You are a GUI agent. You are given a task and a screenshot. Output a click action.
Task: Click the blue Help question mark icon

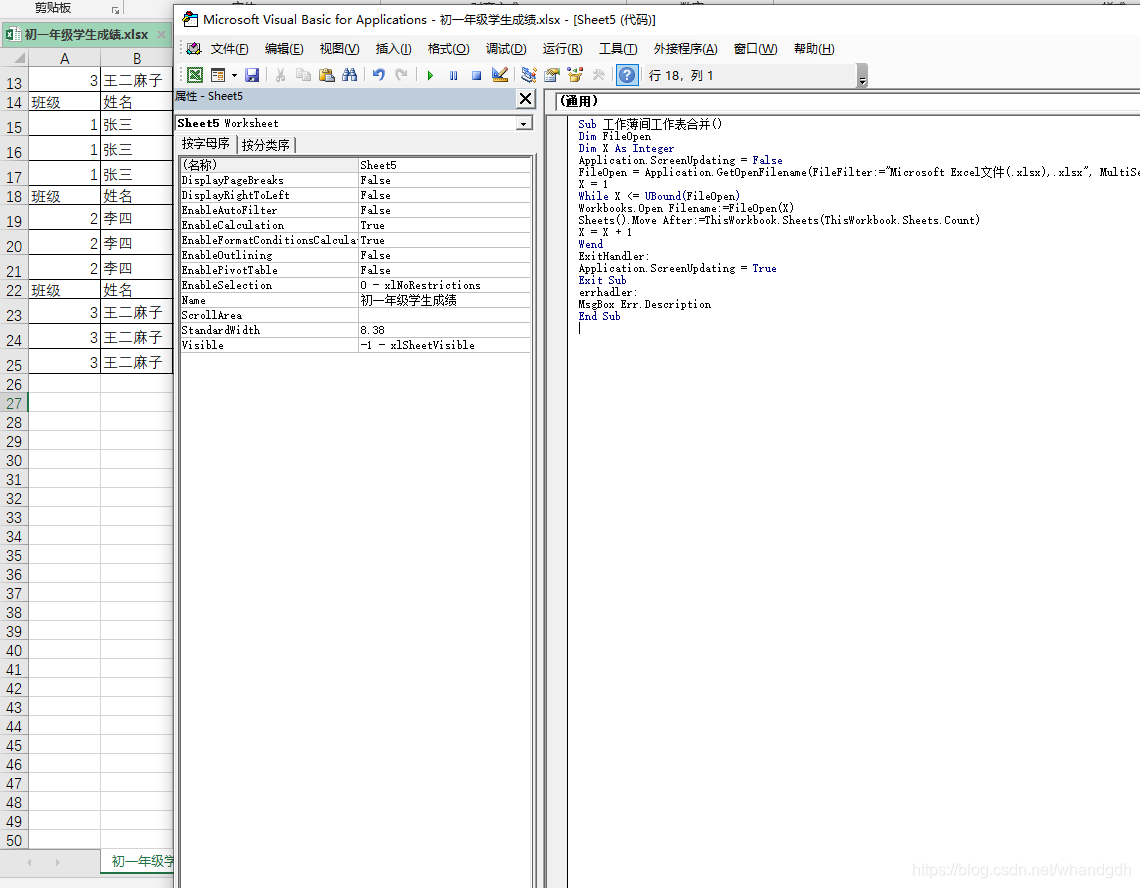(627, 75)
